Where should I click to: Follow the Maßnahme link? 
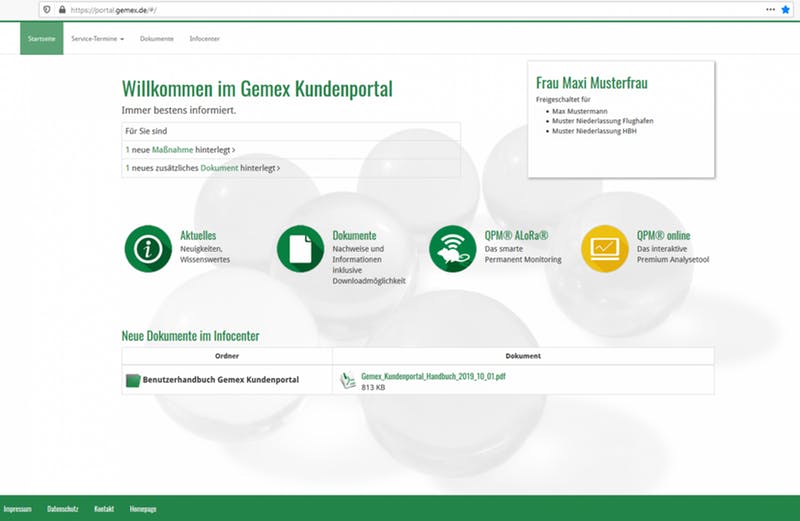[x=172, y=150]
